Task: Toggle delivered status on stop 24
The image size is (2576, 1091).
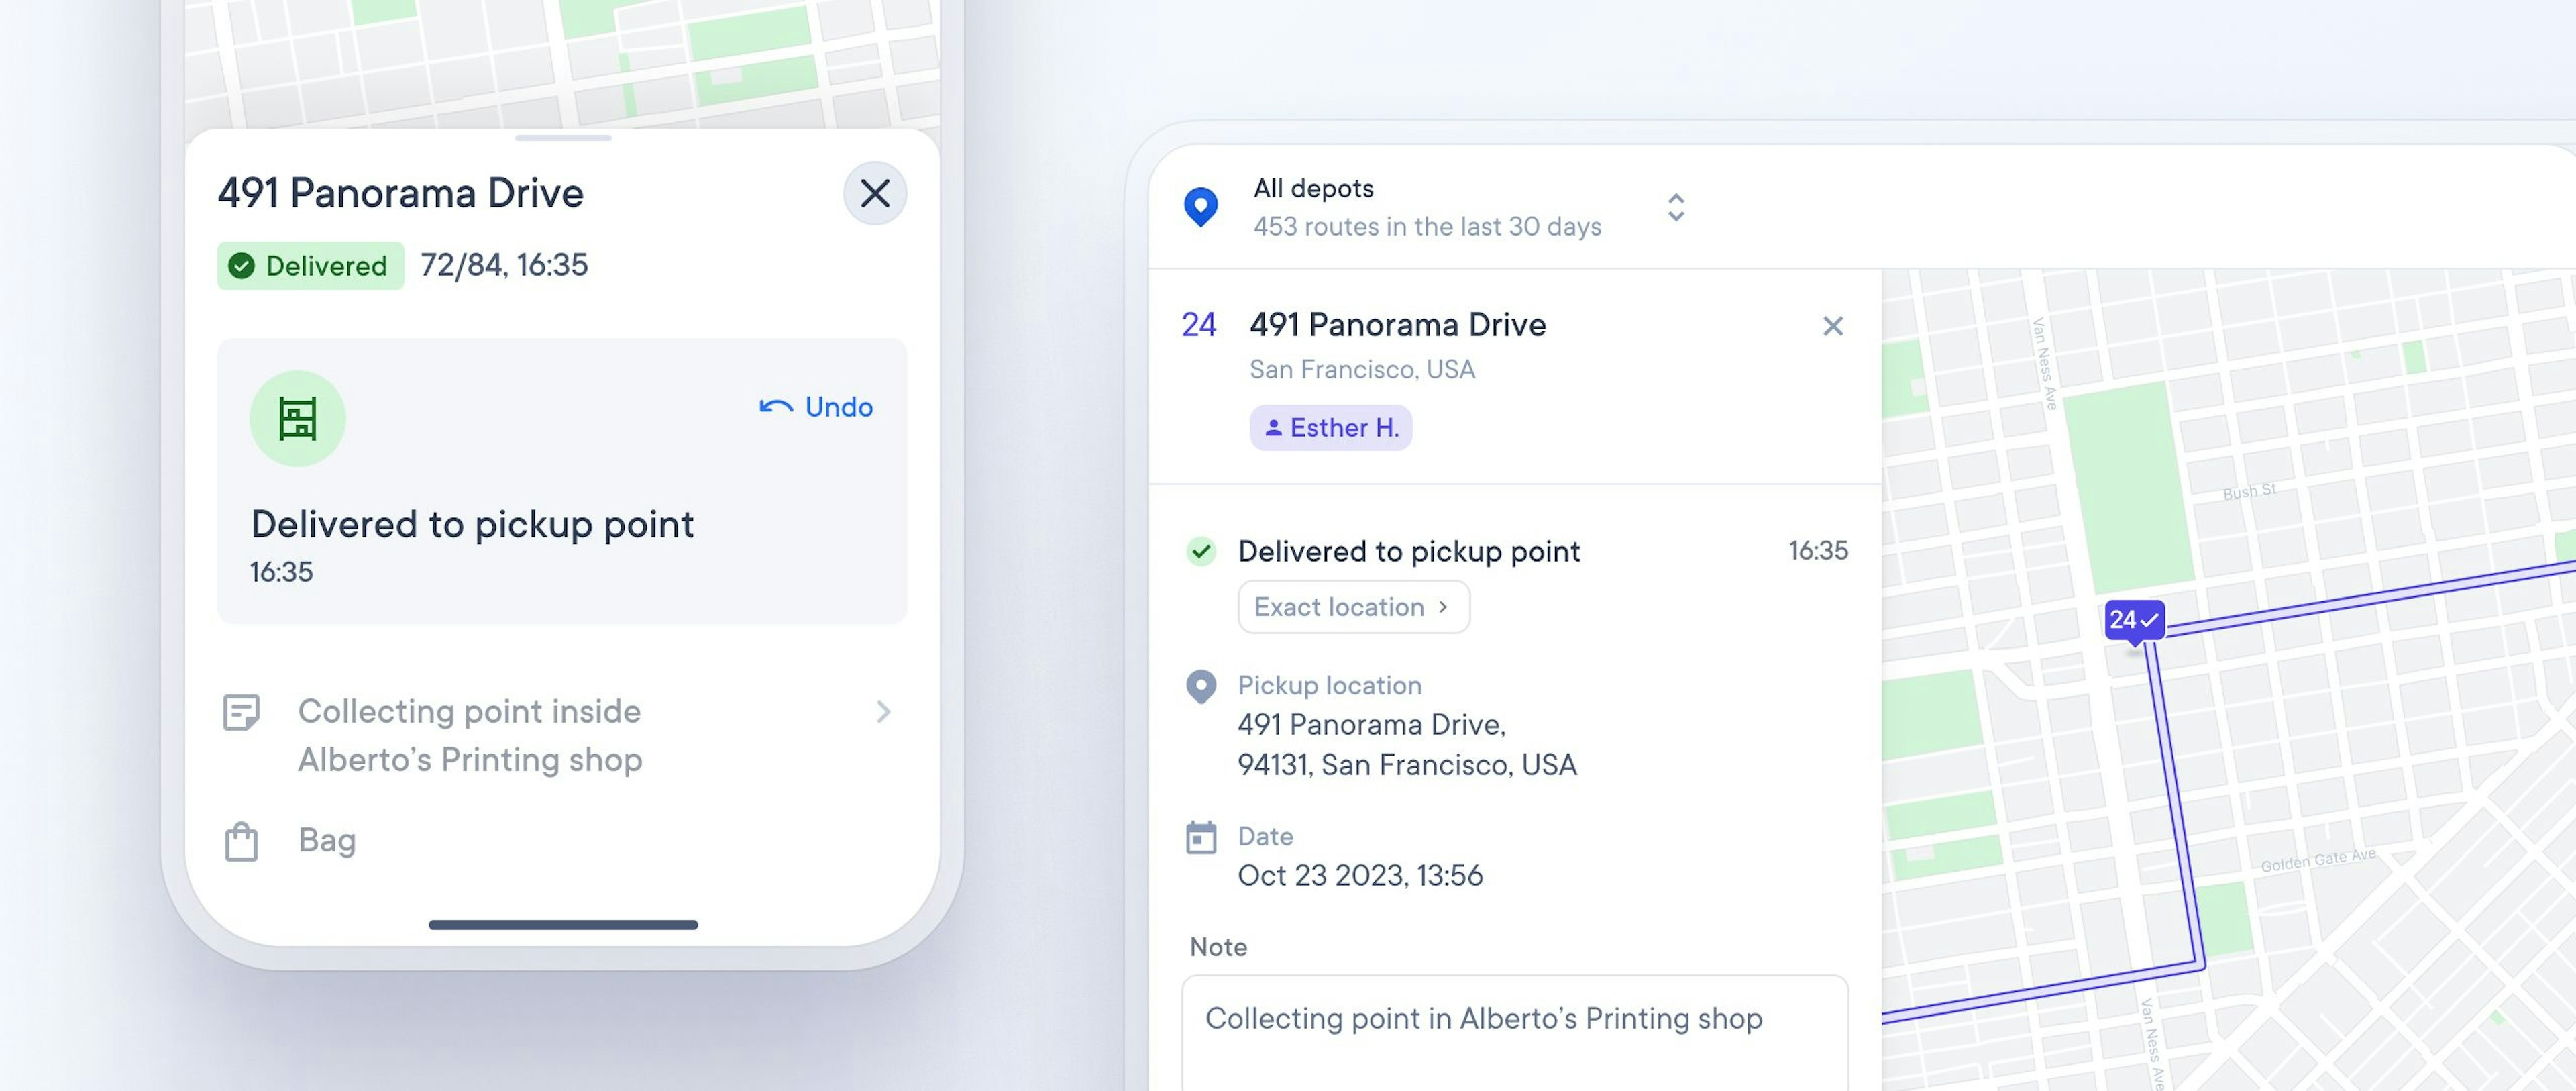Action: click(1201, 549)
